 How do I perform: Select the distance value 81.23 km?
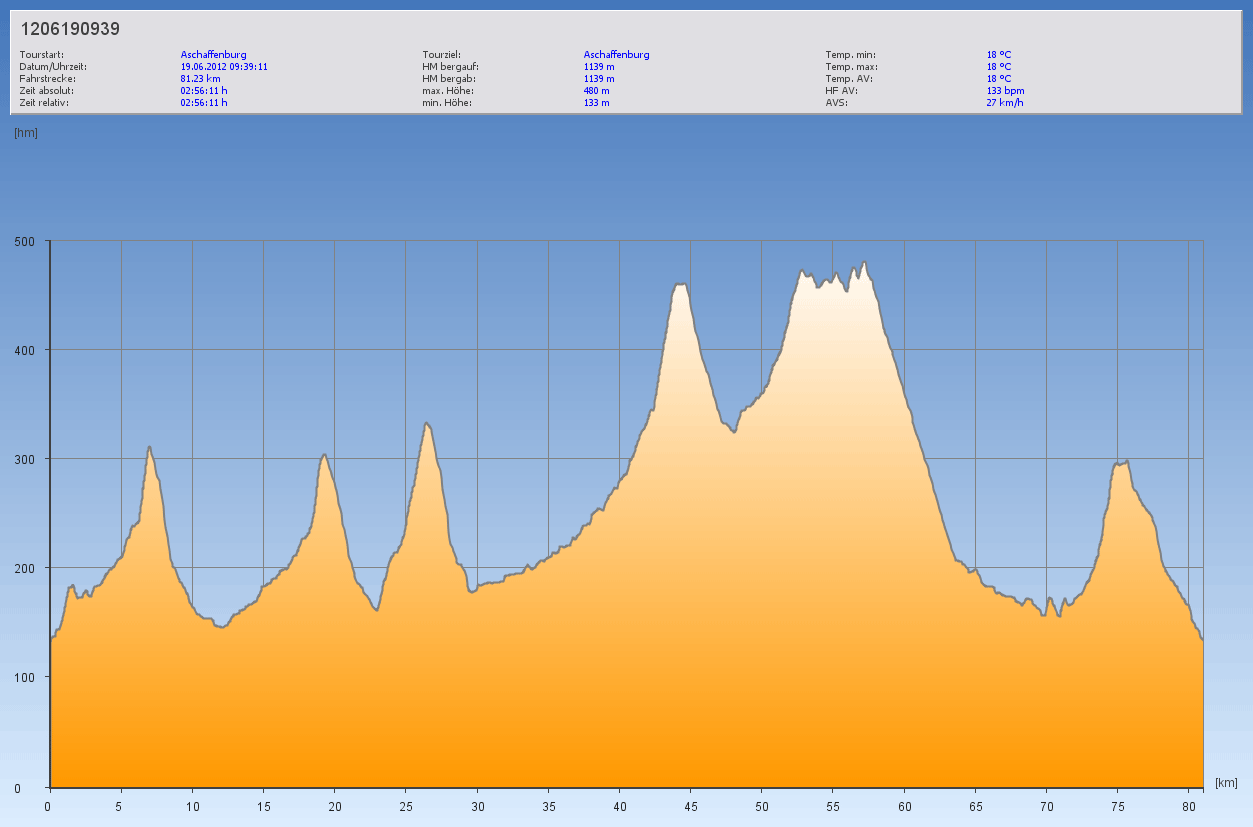pos(200,79)
